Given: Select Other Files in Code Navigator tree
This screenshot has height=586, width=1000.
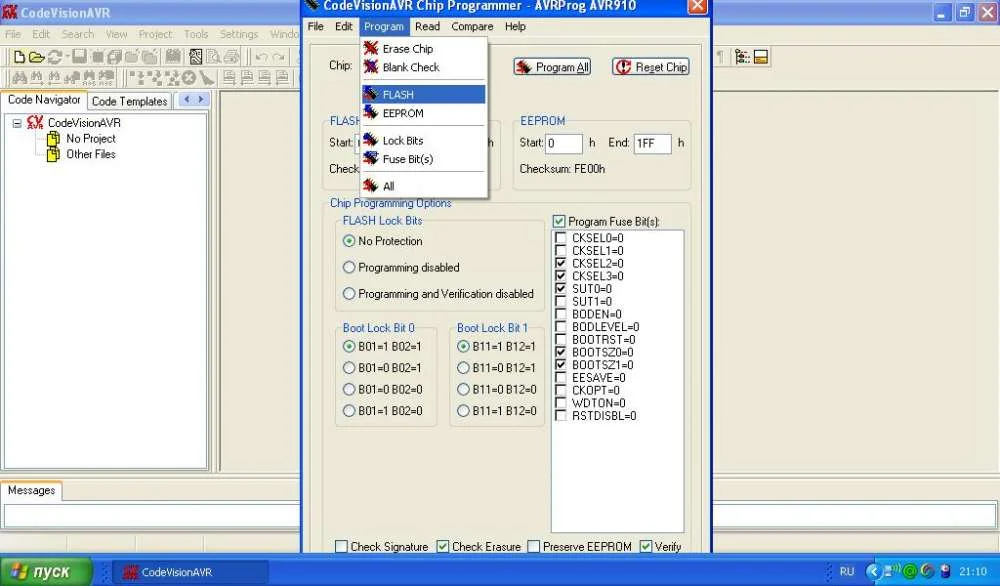Looking at the screenshot, I should pos(91,154).
